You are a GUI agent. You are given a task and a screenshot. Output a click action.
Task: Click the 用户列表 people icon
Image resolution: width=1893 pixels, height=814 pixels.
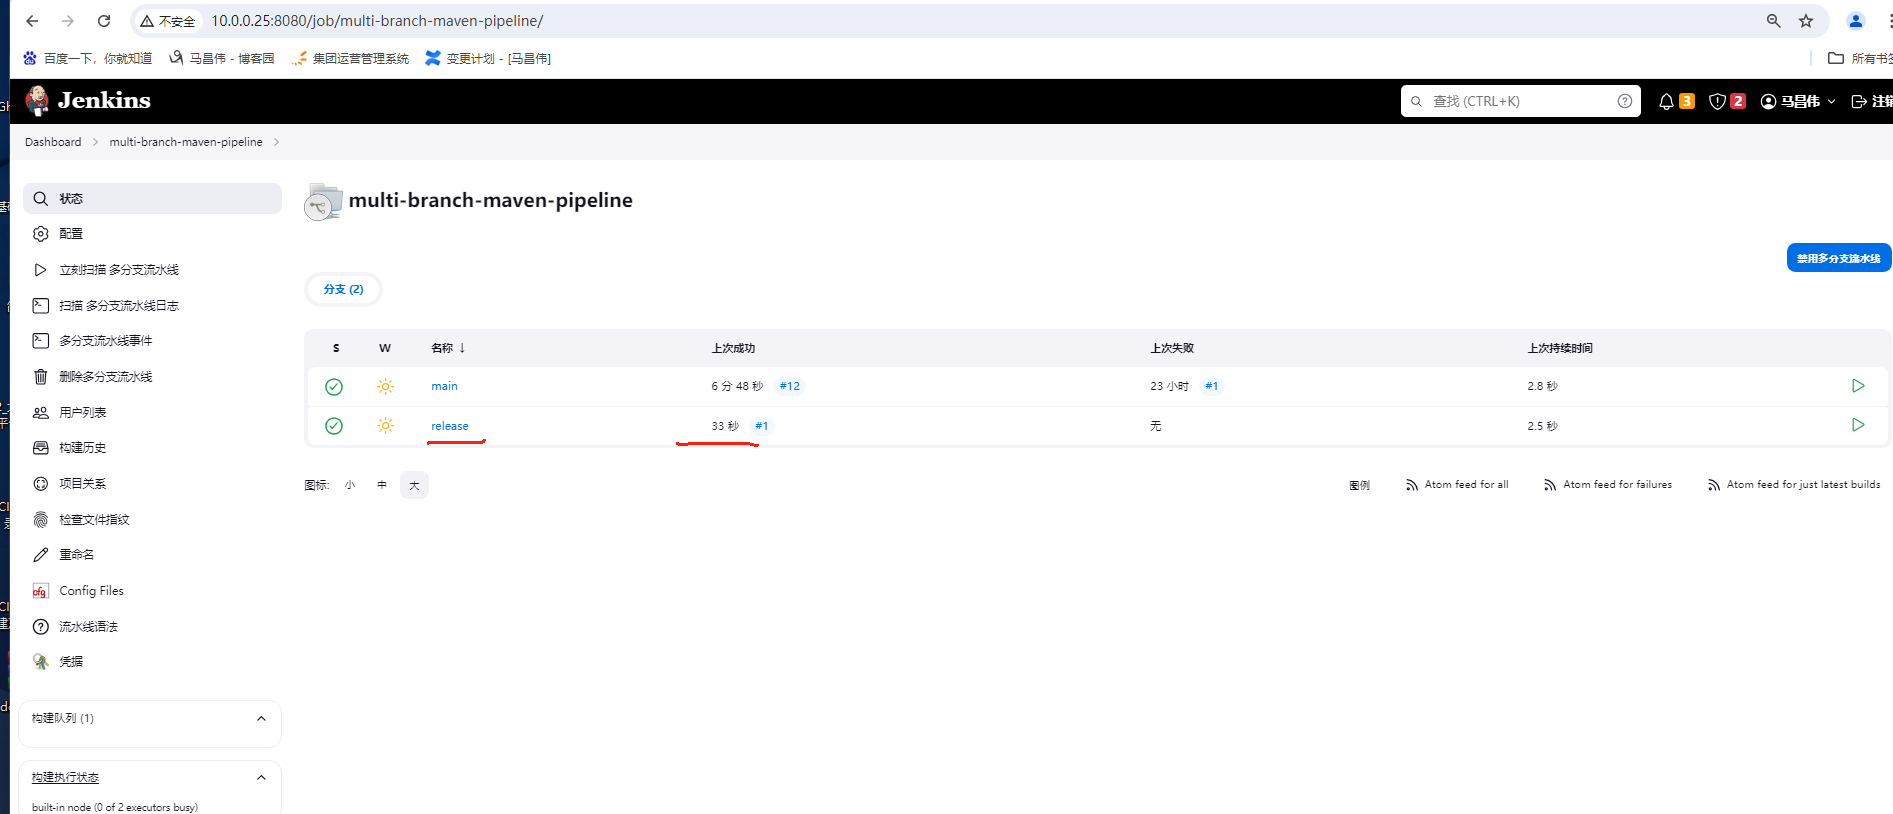[x=41, y=412]
